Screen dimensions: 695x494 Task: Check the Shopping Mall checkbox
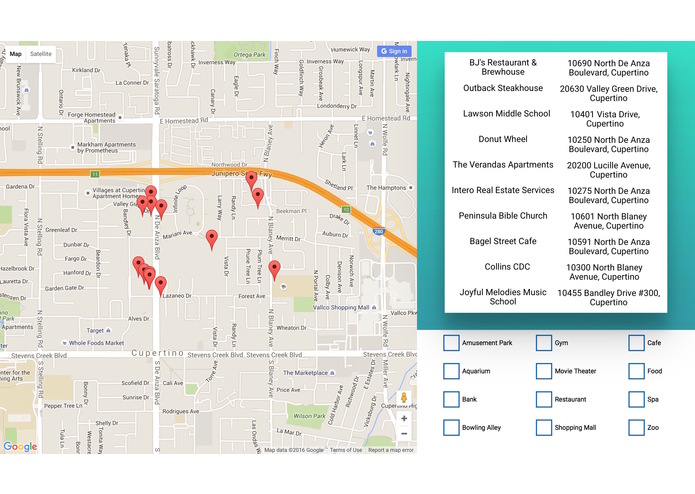coord(544,428)
